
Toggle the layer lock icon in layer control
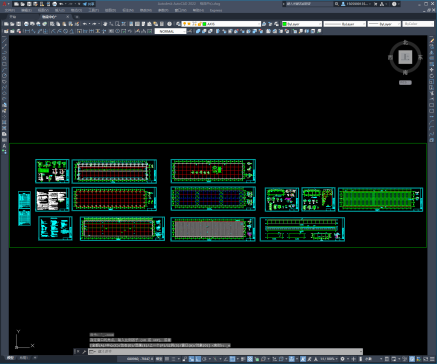(199, 24)
